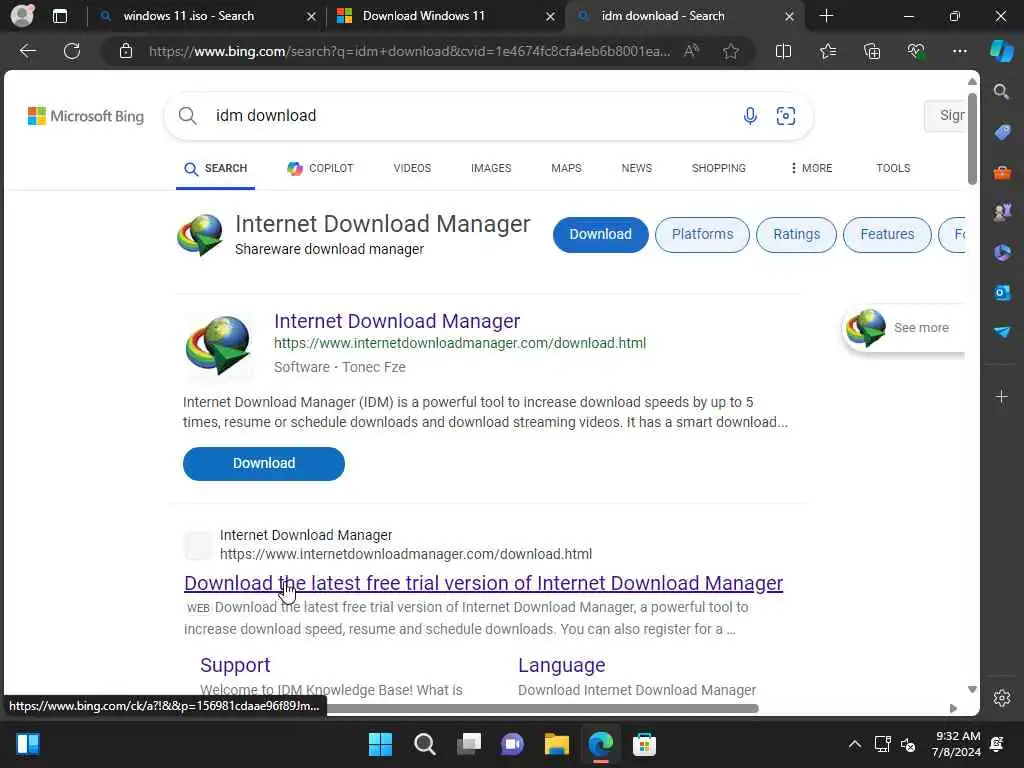The height and width of the screenshot is (768, 1024).
Task: Click the Features pill button
Action: click(887, 234)
